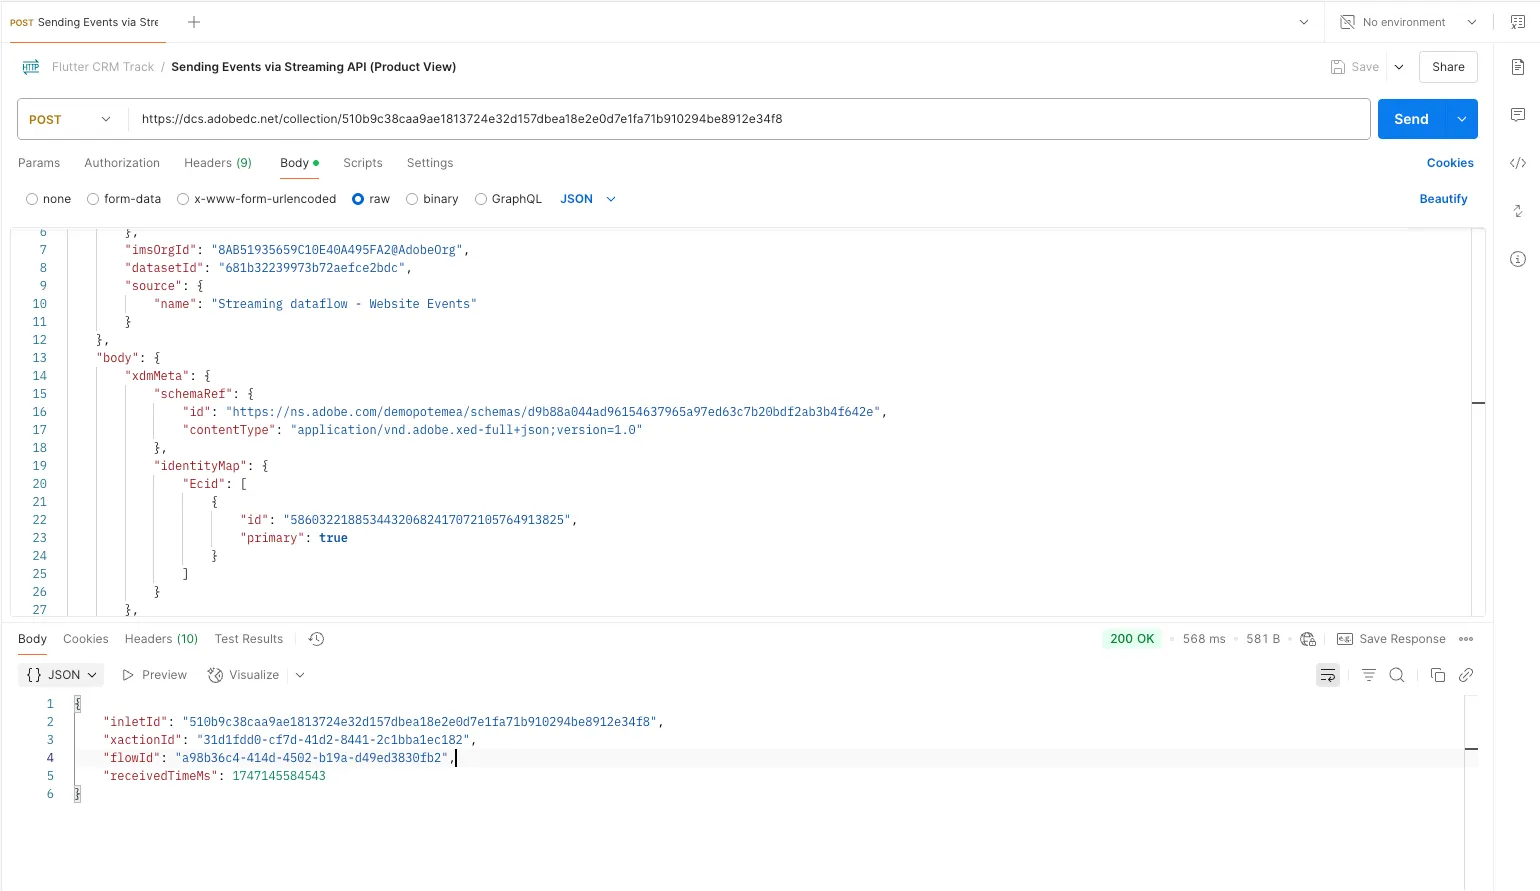Viewport: 1540px width, 891px height.
Task: Click the Share button
Action: pos(1448,67)
